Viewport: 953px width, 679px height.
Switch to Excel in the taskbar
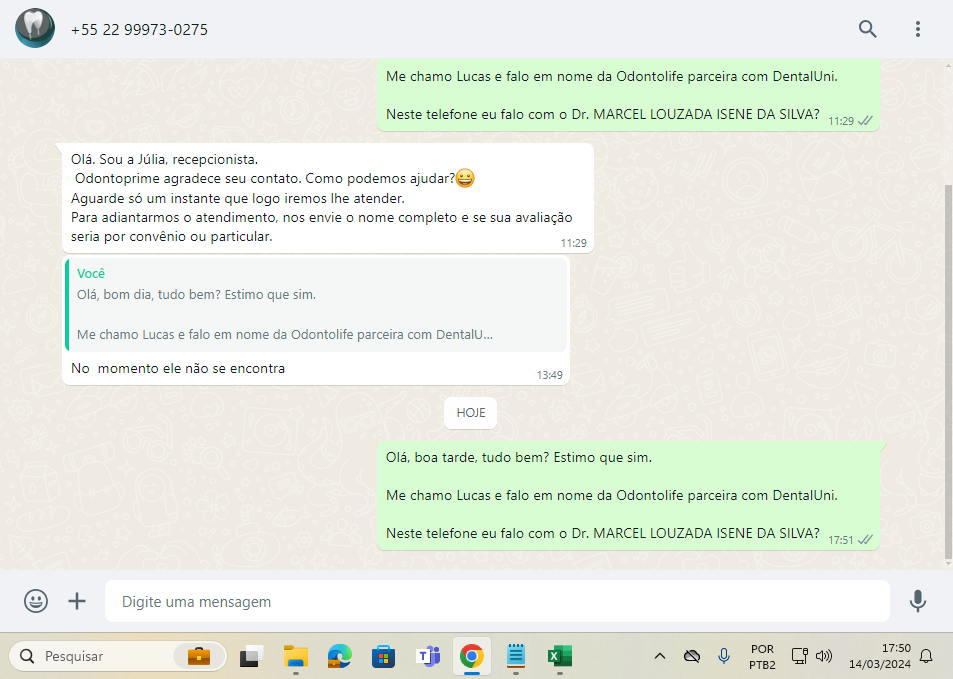pos(559,657)
